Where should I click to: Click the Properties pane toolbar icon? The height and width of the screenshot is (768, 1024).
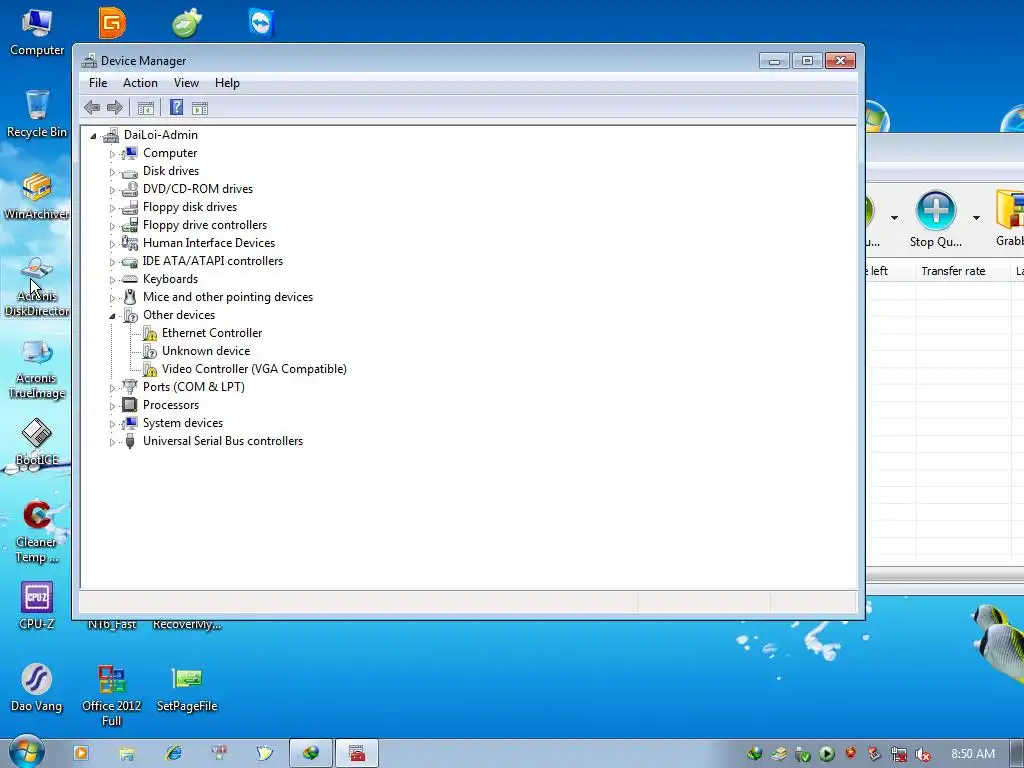pyautogui.click(x=200, y=108)
